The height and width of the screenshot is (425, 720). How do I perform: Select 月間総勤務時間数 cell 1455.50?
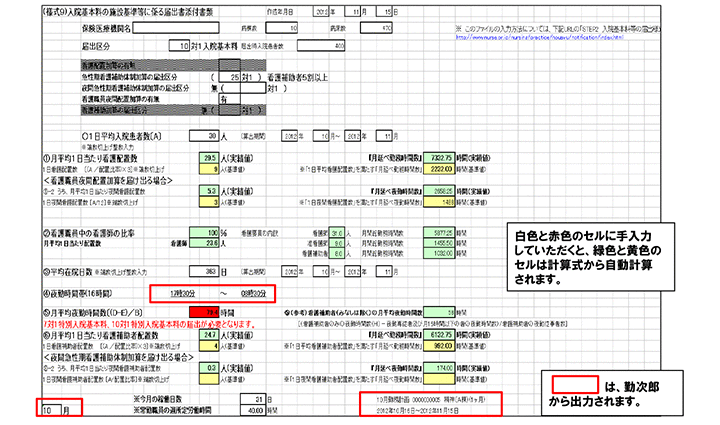coord(439,243)
